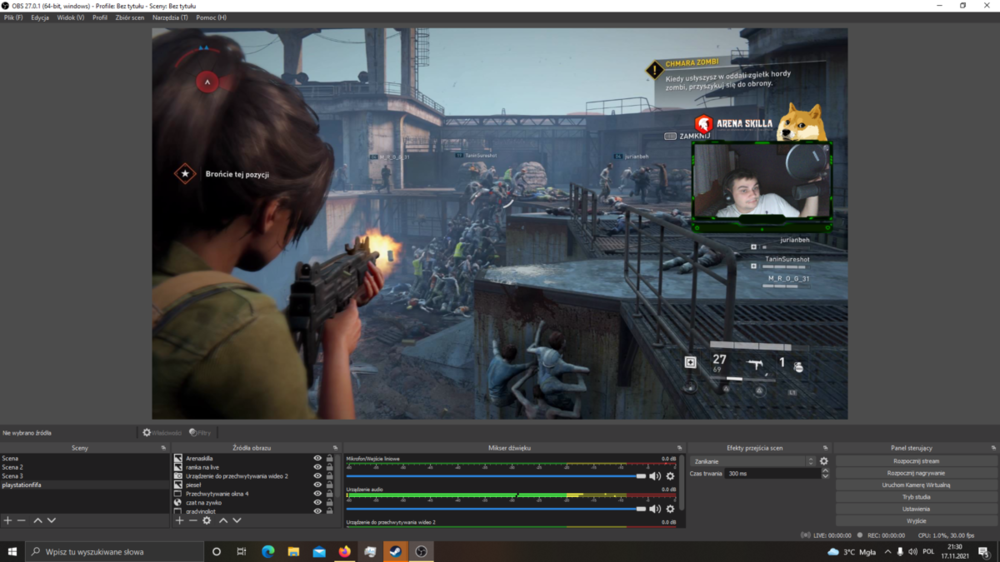Open the Plik menu

(13, 18)
